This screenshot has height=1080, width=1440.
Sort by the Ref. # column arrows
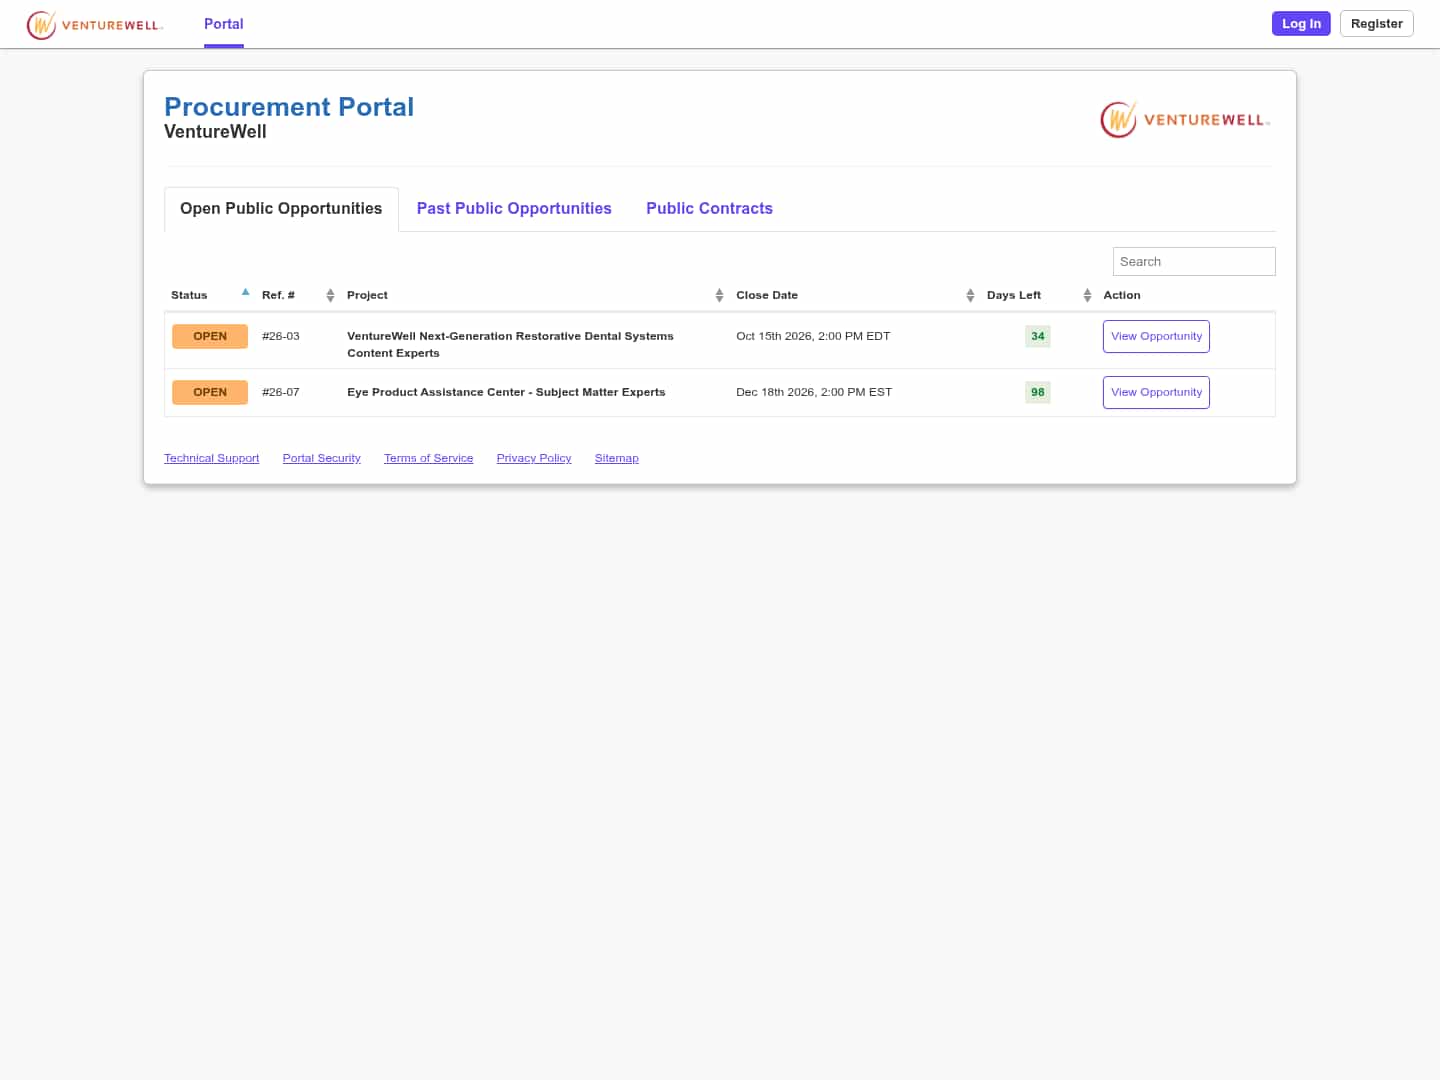330,295
